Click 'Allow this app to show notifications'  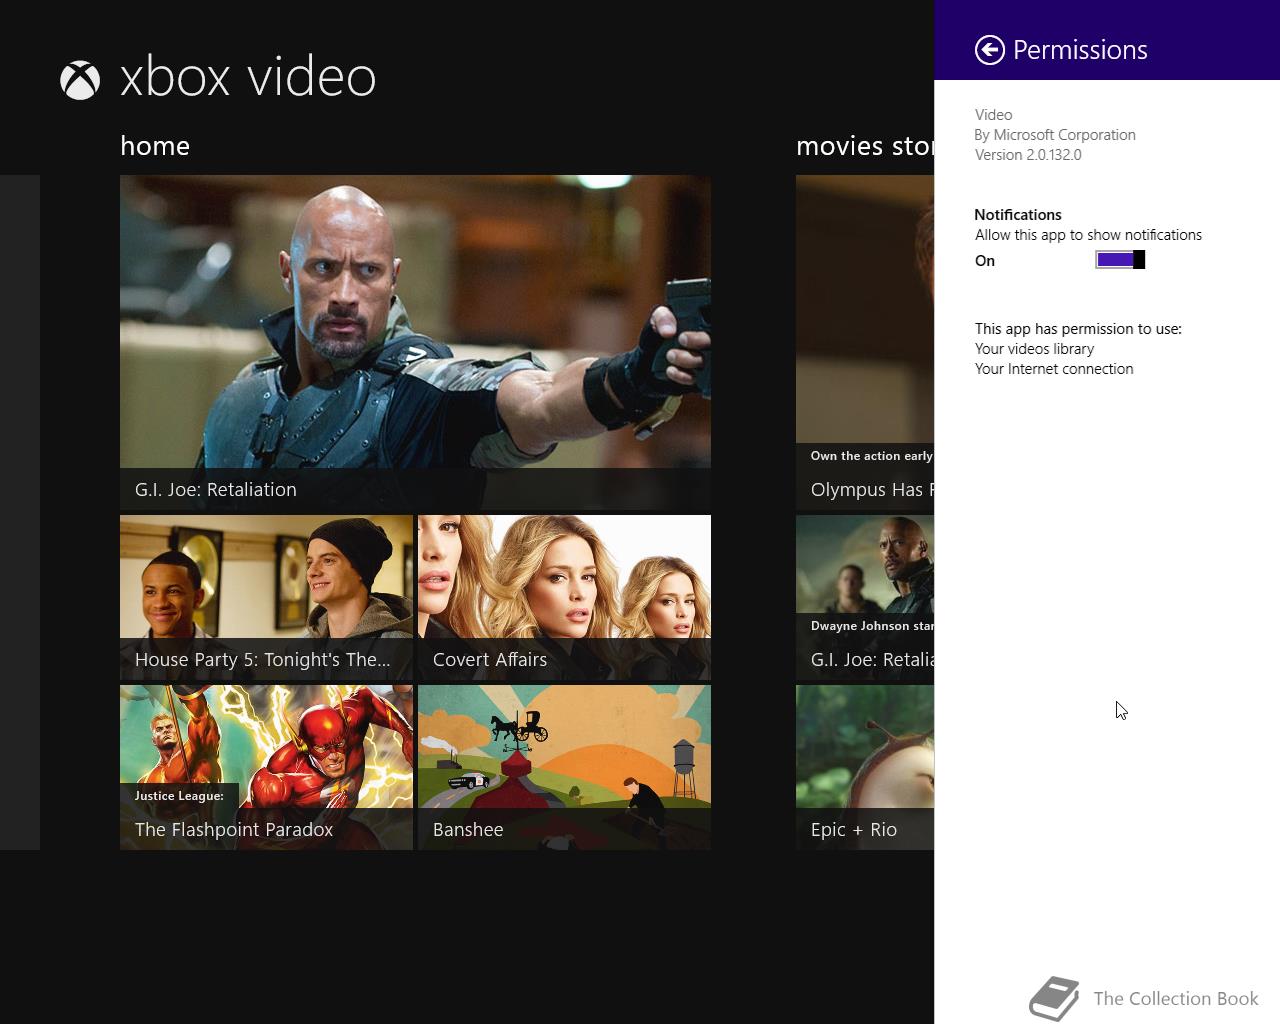pyautogui.click(x=1088, y=235)
